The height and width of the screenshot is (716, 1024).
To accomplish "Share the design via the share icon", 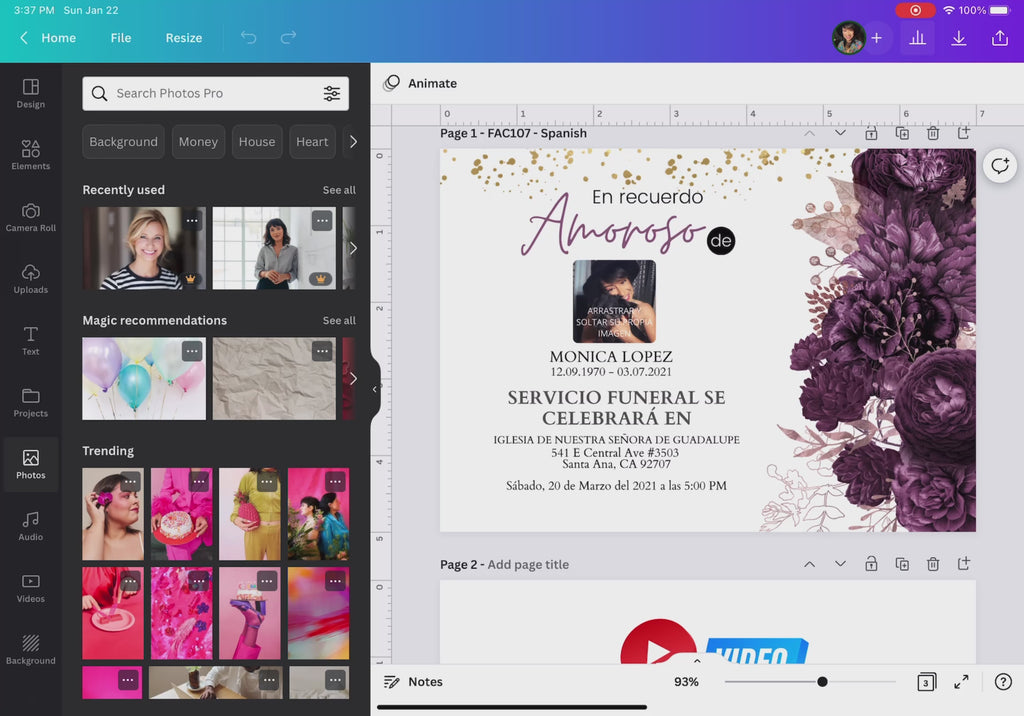I will [x=1000, y=38].
